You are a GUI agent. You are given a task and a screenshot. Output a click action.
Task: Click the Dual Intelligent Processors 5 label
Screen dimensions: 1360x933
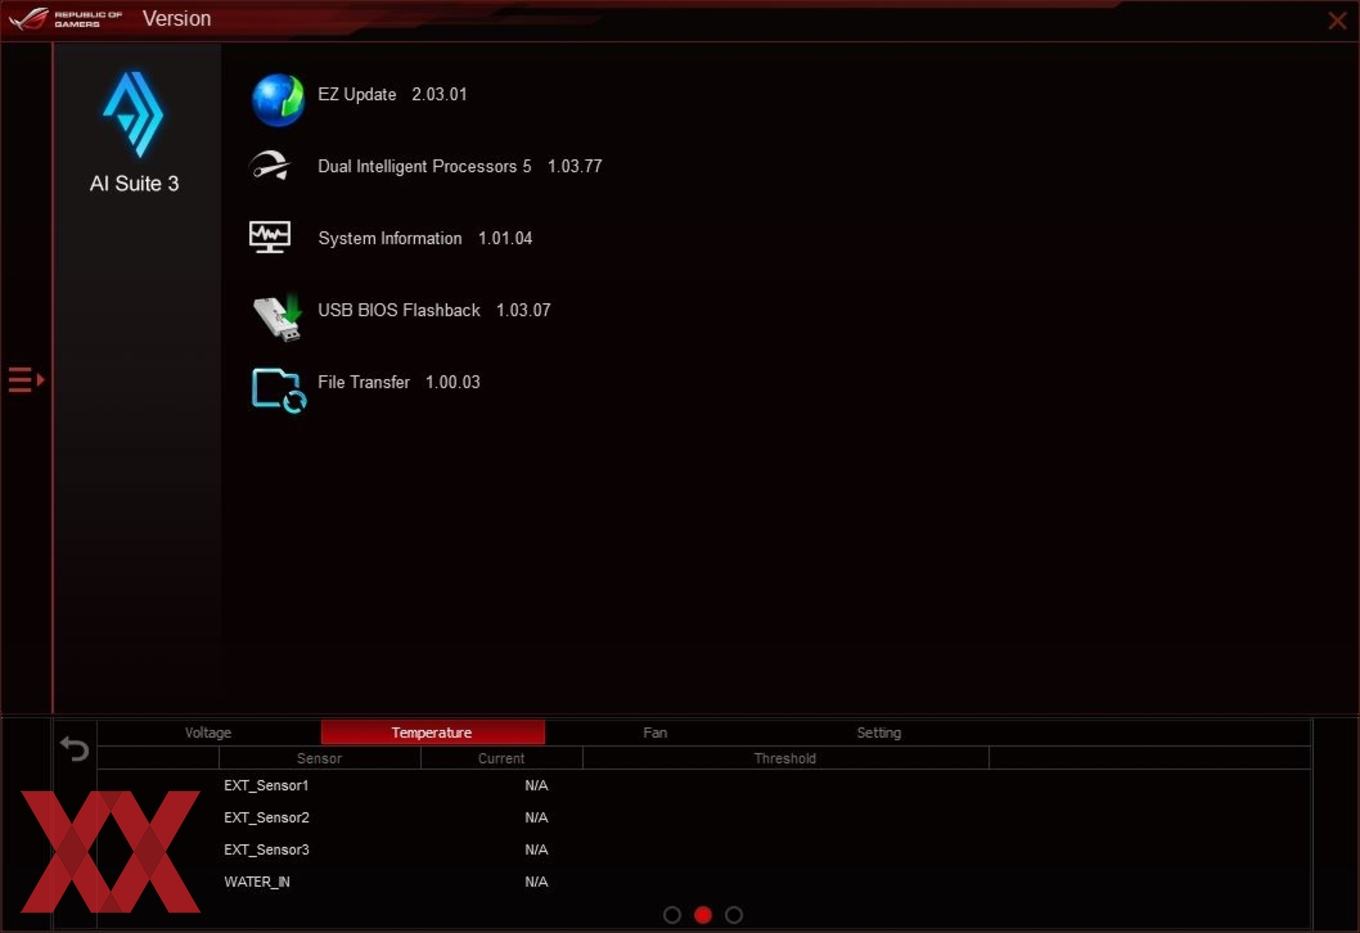tap(424, 166)
